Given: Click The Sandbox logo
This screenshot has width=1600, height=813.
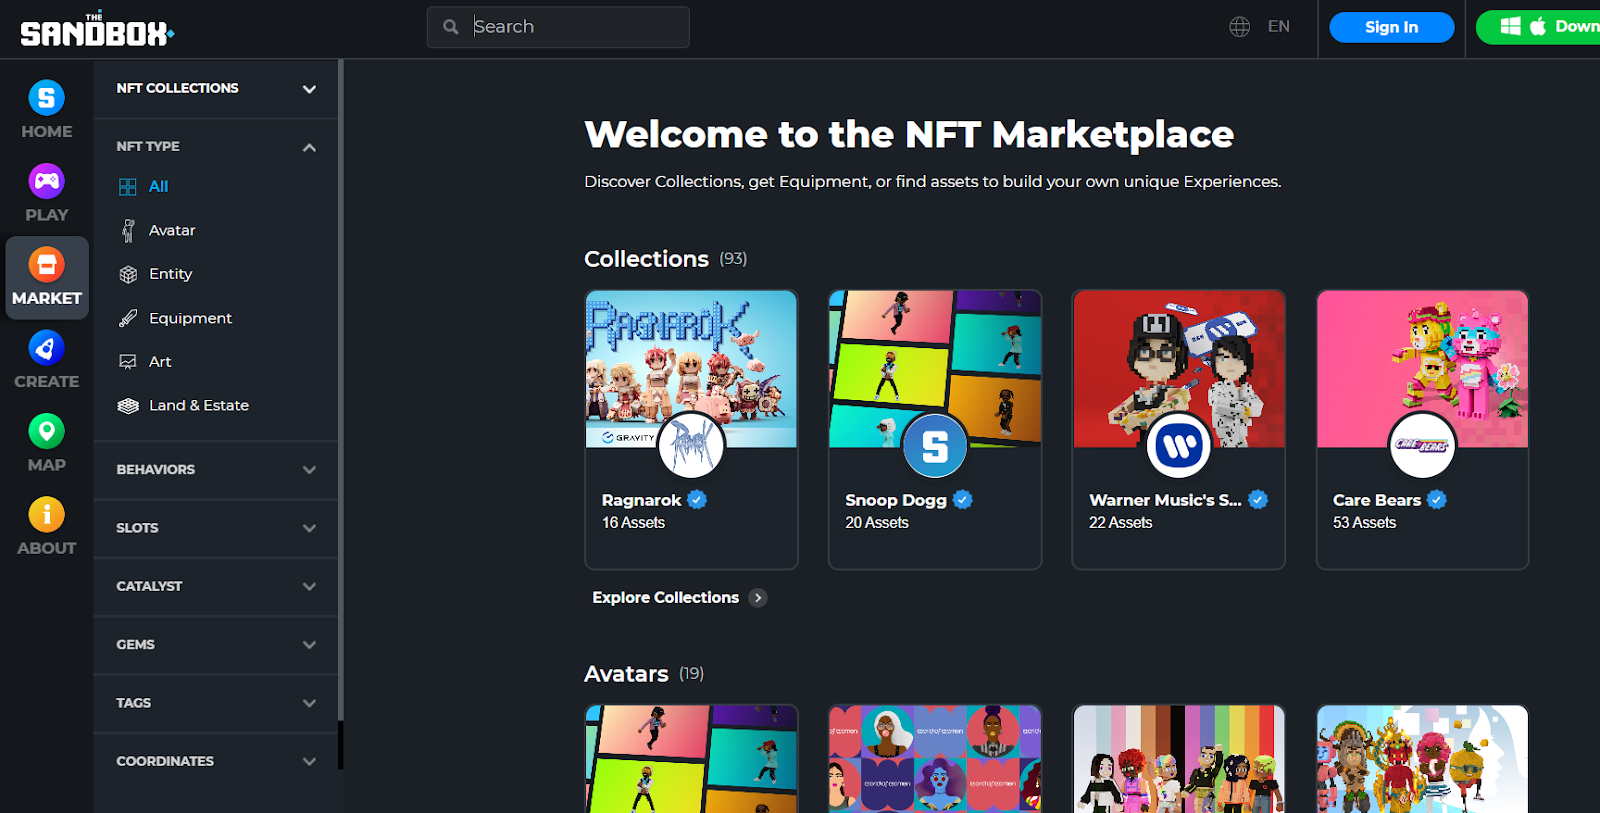Looking at the screenshot, I should pyautogui.click(x=97, y=30).
